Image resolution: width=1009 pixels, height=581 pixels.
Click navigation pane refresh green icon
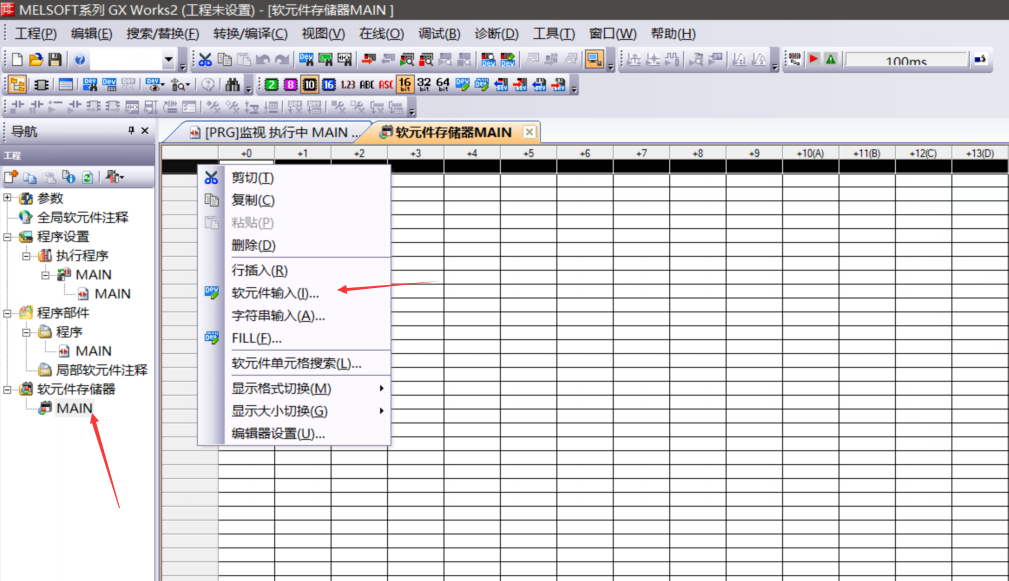(88, 177)
